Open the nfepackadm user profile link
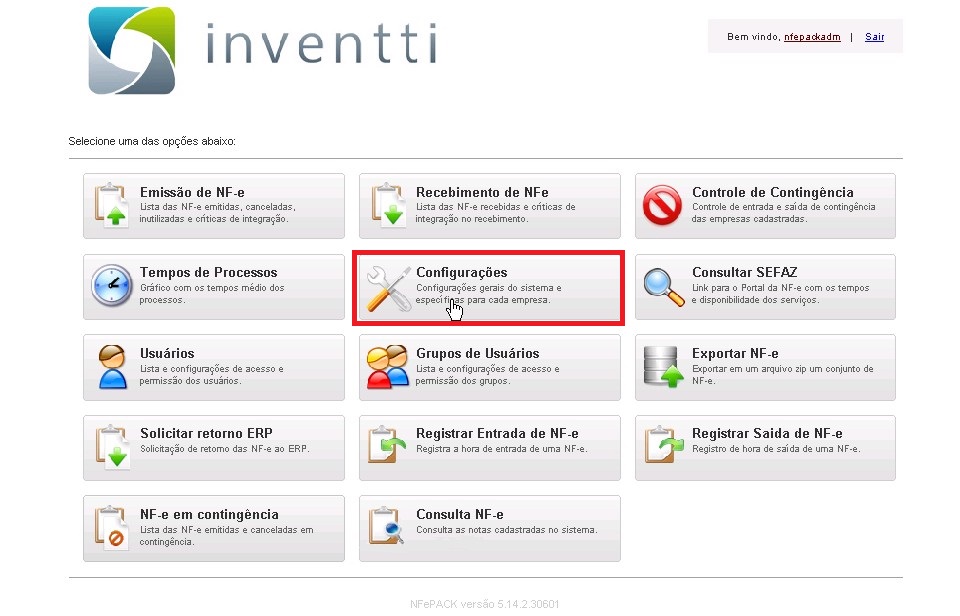Viewport: 960px width, 616px height. coord(812,37)
